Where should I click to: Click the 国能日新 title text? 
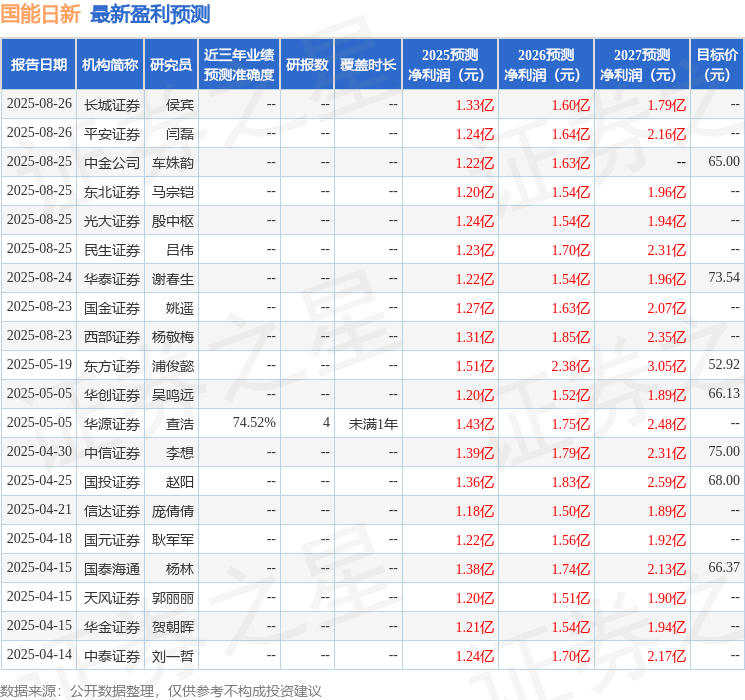coord(40,14)
